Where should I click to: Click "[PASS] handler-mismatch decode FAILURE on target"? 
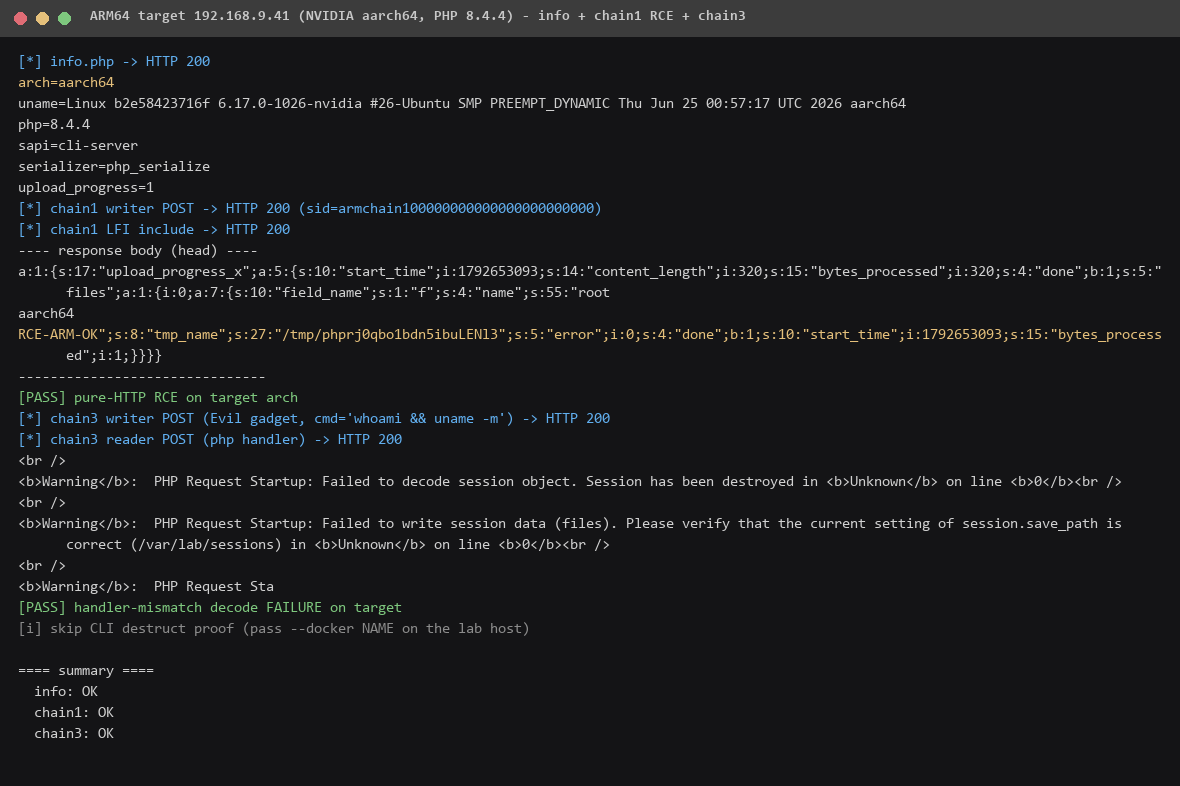(x=210, y=608)
